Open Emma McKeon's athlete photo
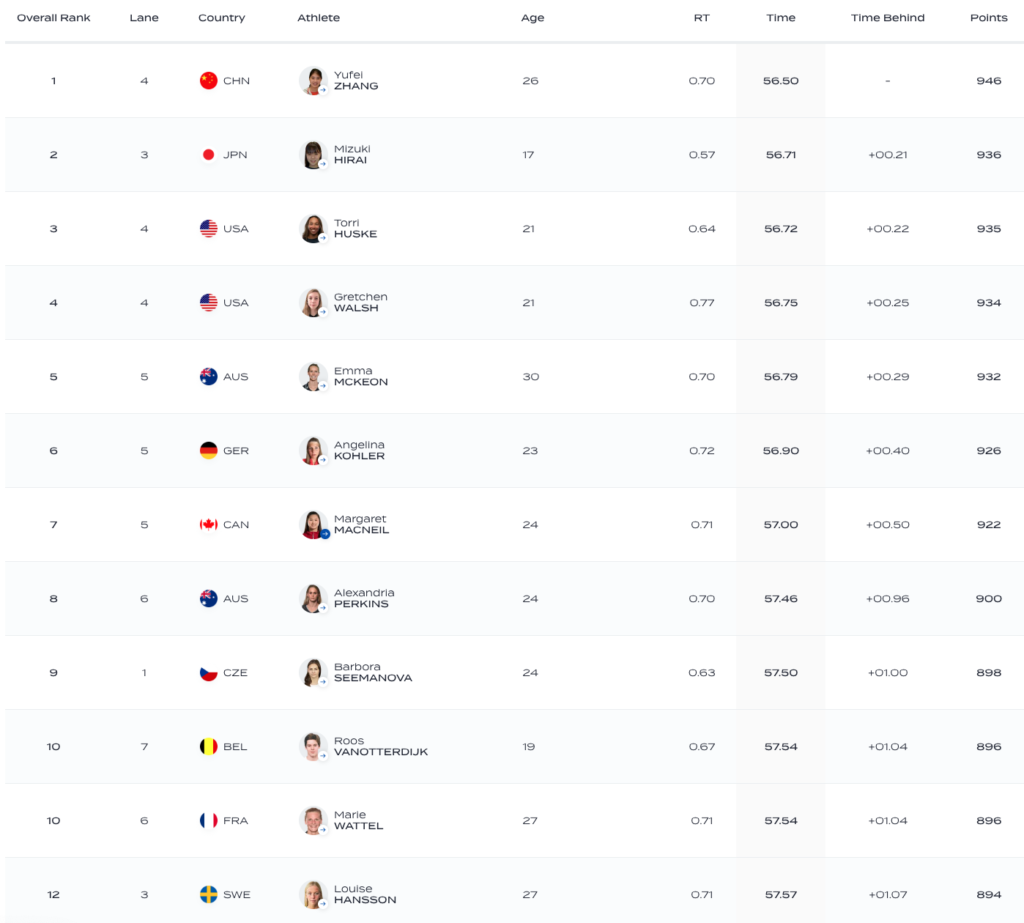 click(x=313, y=377)
